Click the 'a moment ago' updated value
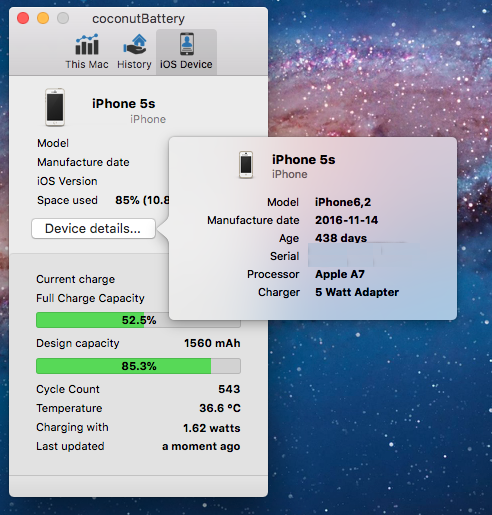 (x=201, y=446)
